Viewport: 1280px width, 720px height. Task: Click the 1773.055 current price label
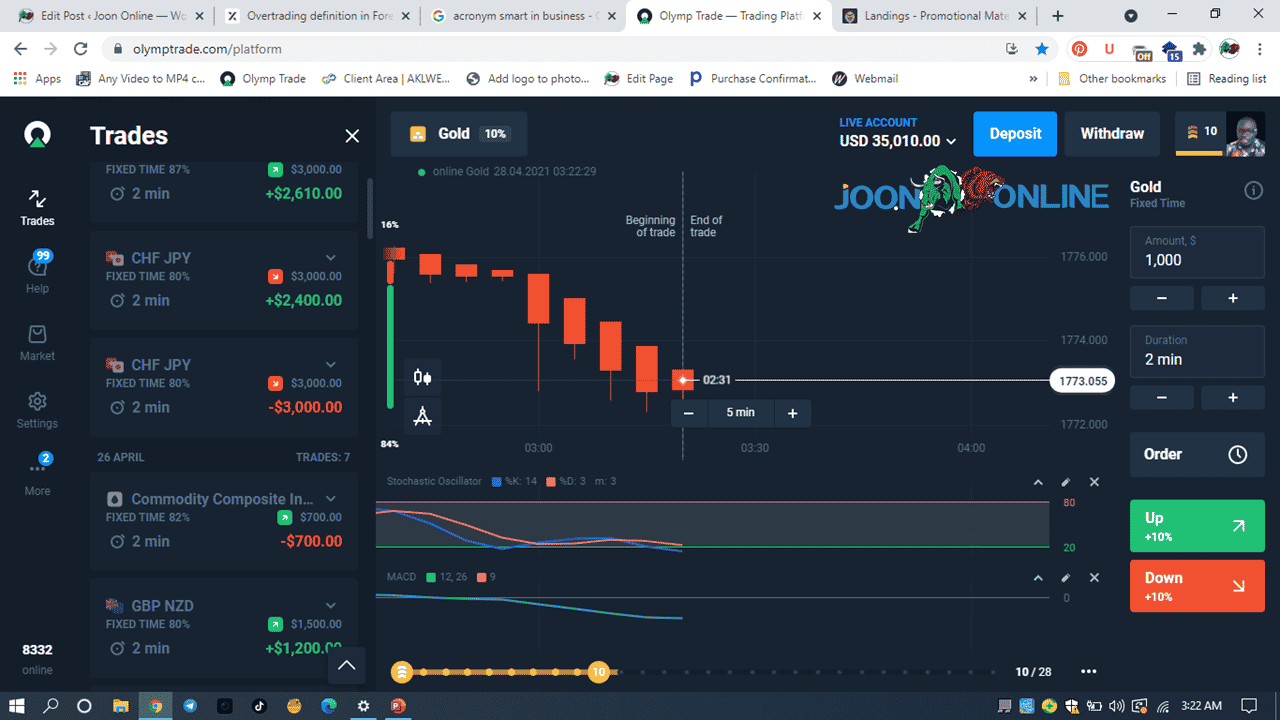pos(1082,381)
